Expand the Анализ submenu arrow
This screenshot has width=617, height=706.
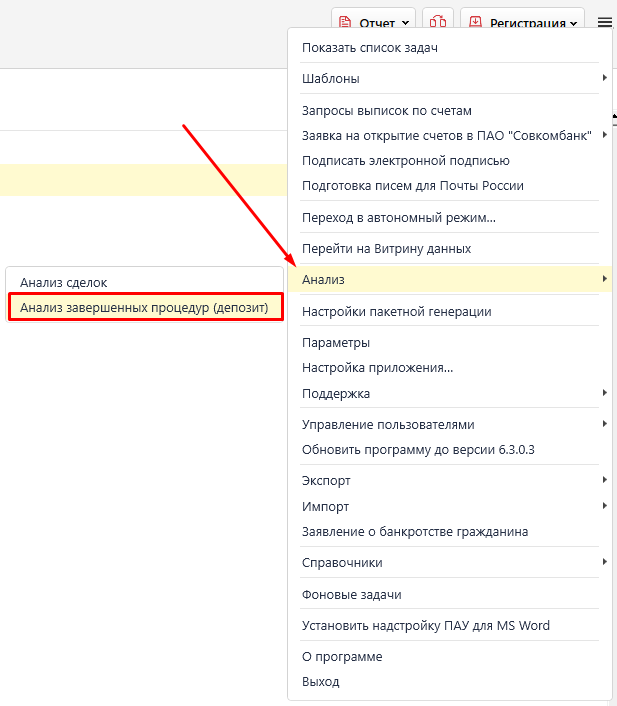click(605, 279)
